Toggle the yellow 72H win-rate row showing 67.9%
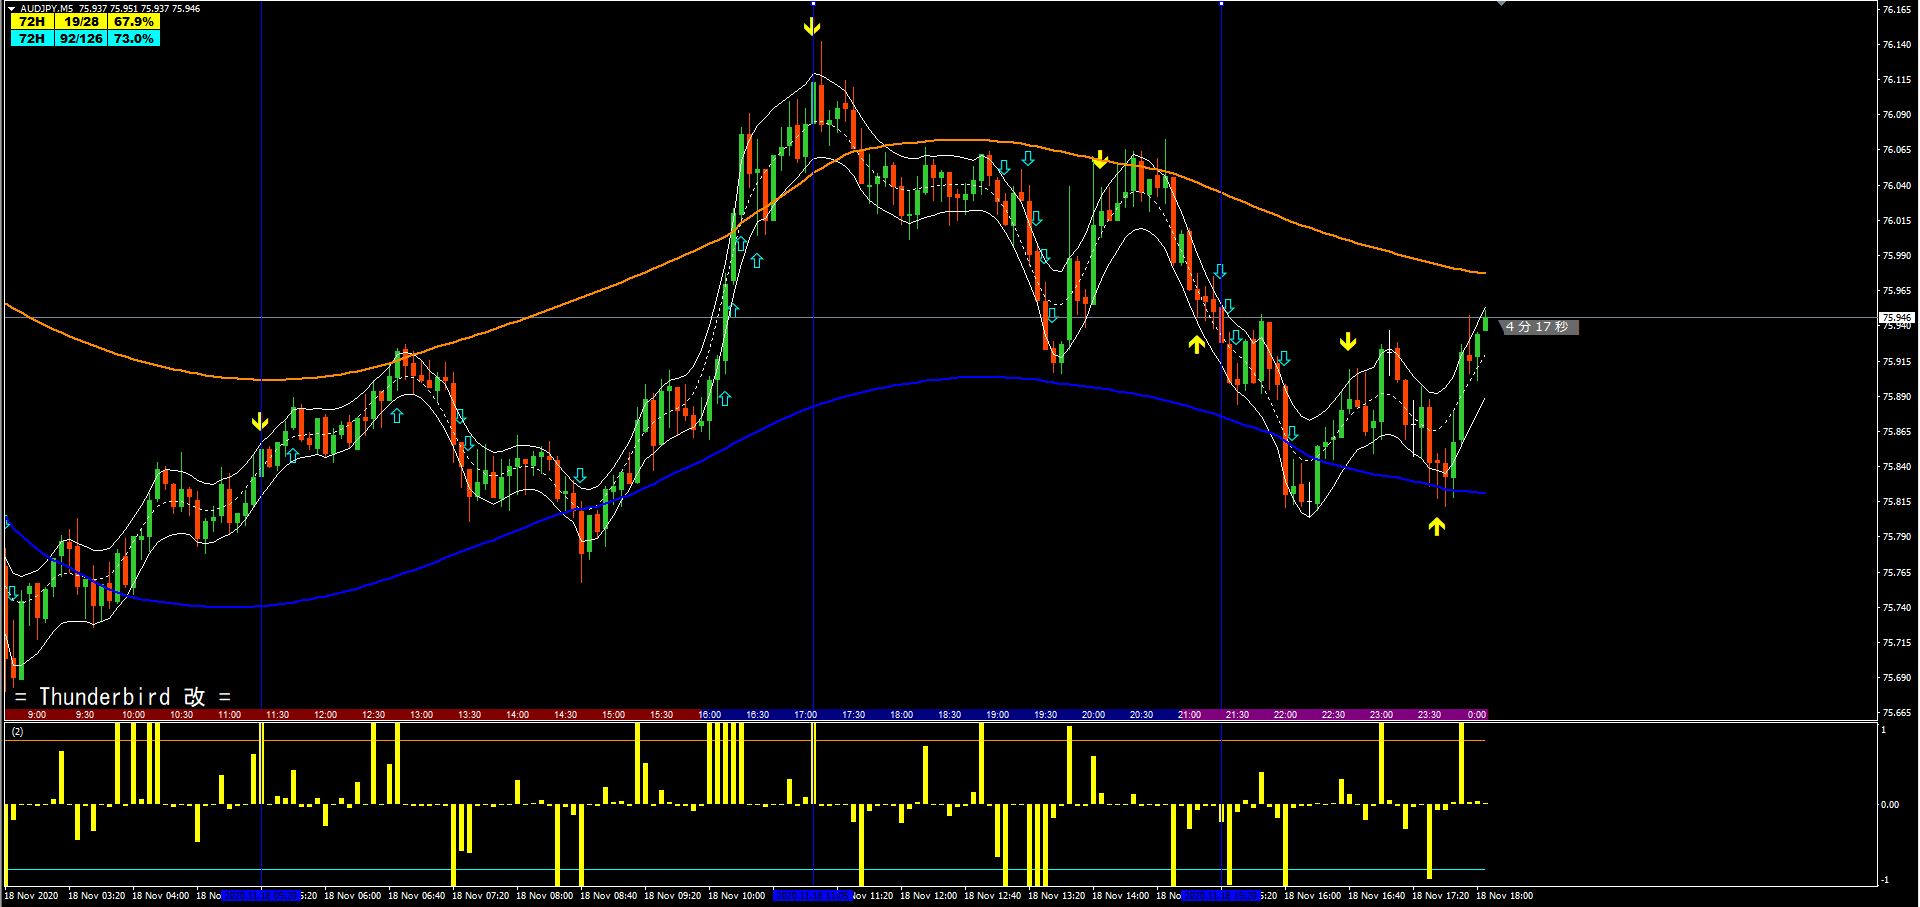 click(85, 21)
